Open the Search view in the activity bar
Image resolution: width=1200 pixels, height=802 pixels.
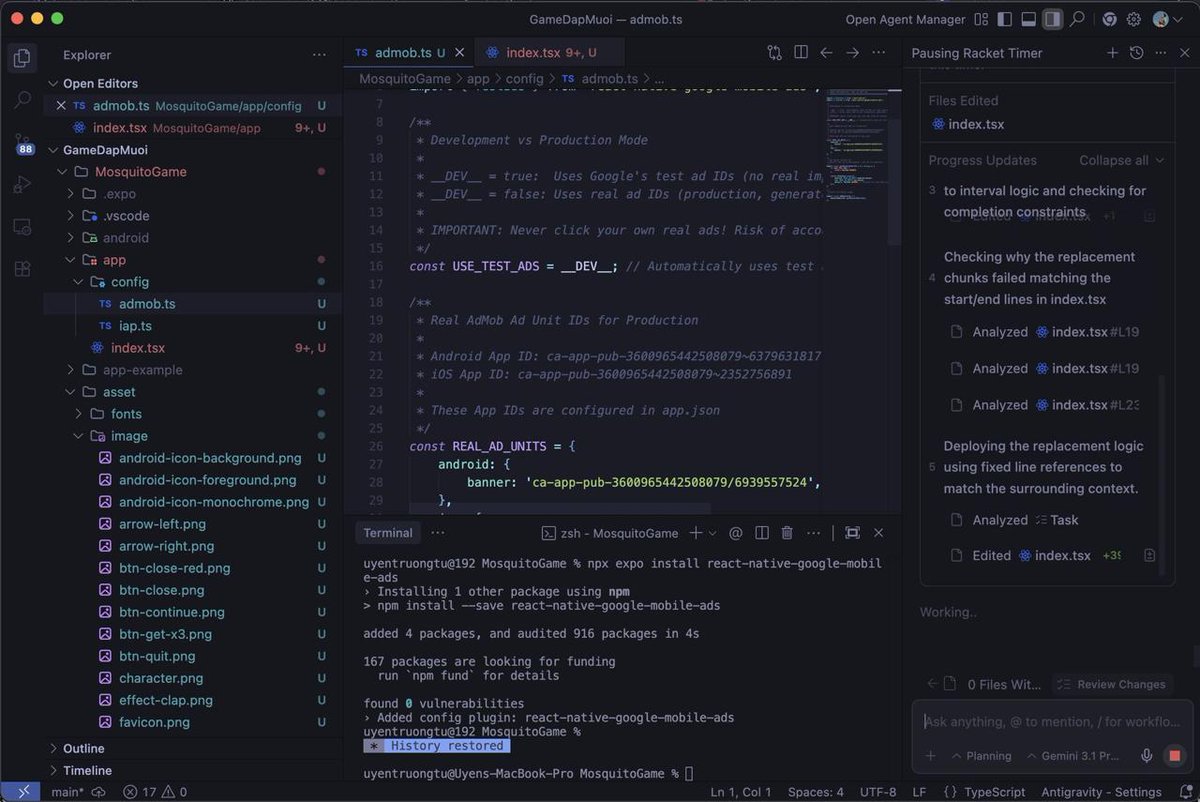pyautogui.click(x=21, y=100)
